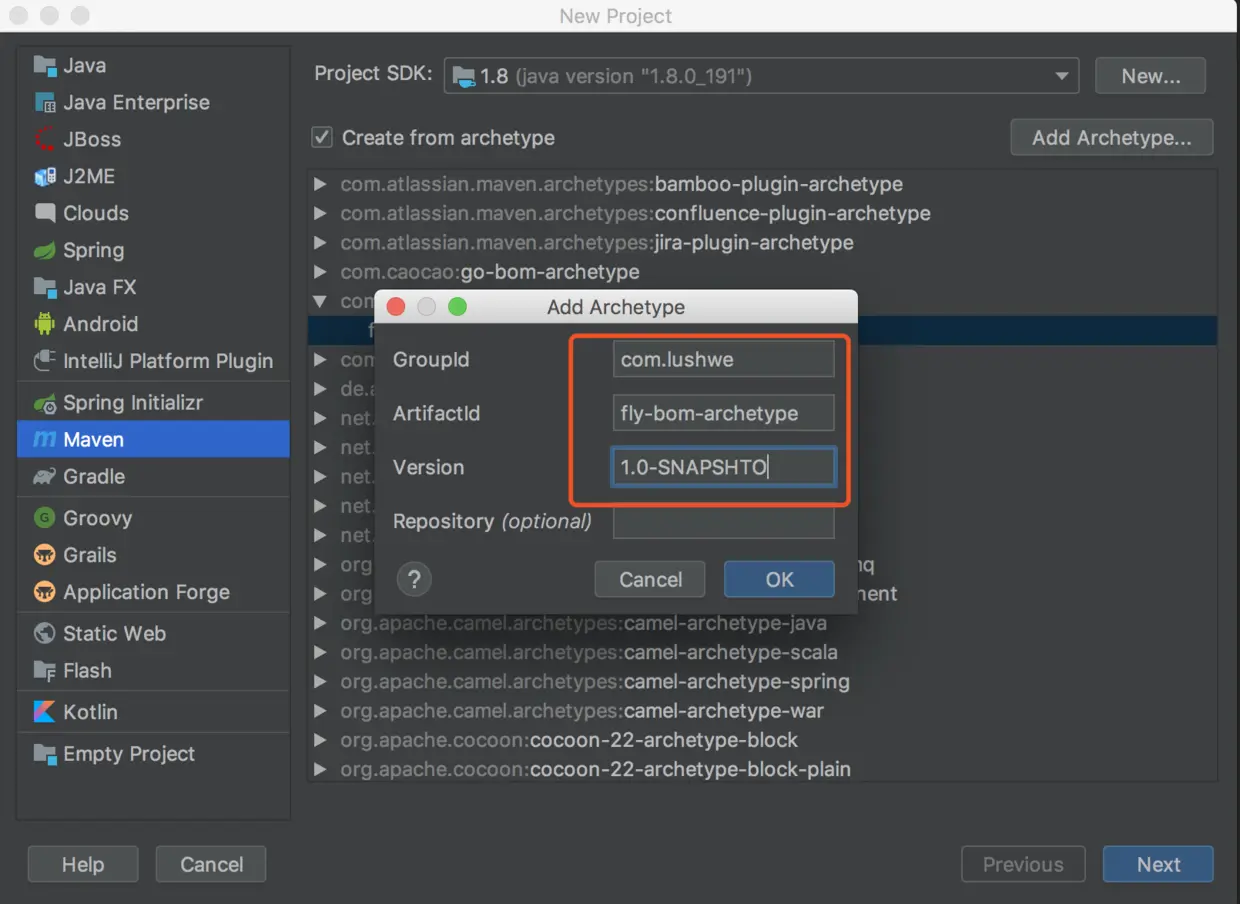Click the ArtifactId input field
Image resolution: width=1240 pixels, height=904 pixels.
[723, 413]
